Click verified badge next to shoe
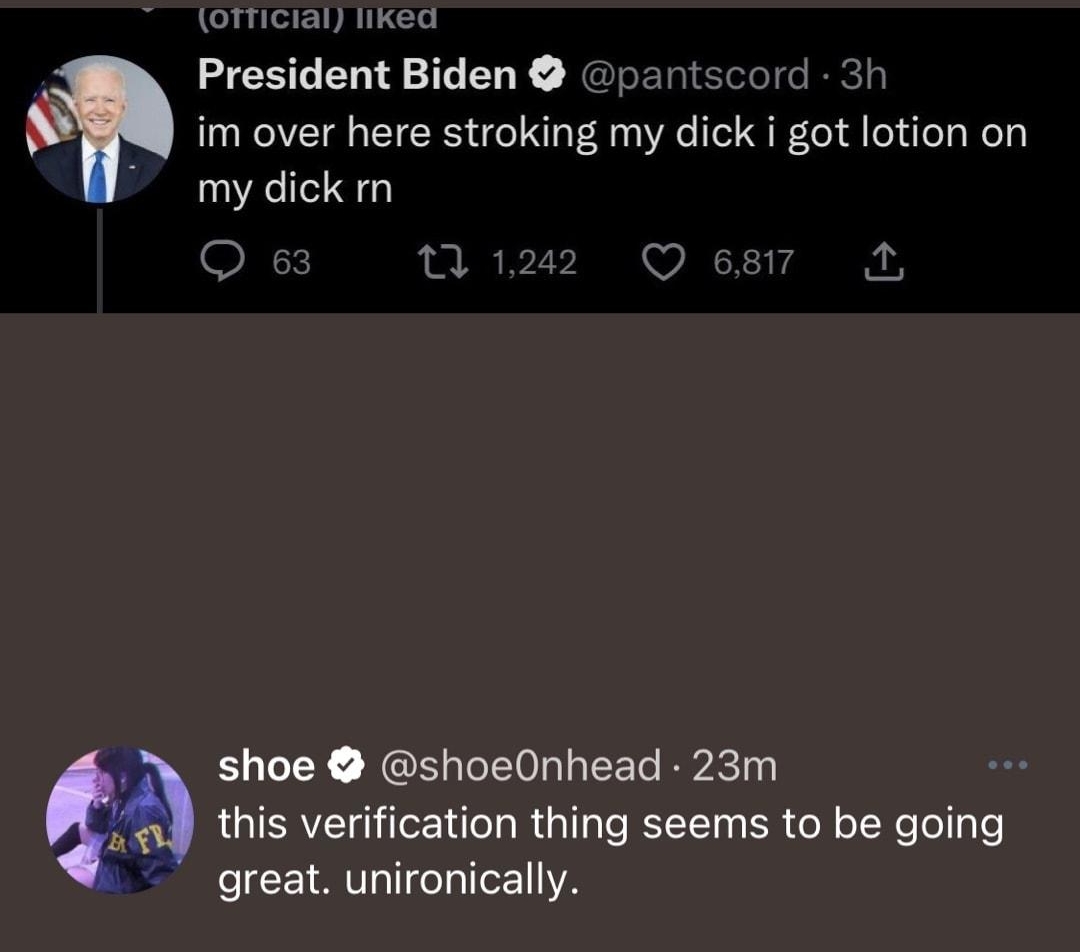This screenshot has width=1080, height=952. tap(346, 766)
